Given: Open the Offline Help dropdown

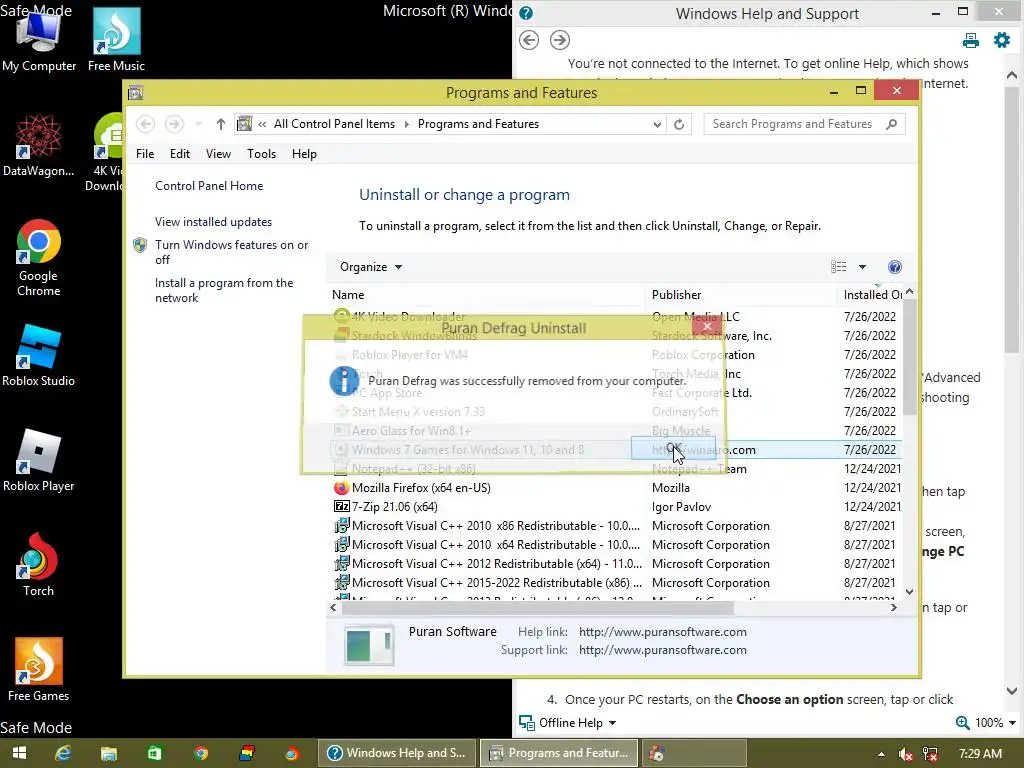Looking at the screenshot, I should click(x=568, y=723).
